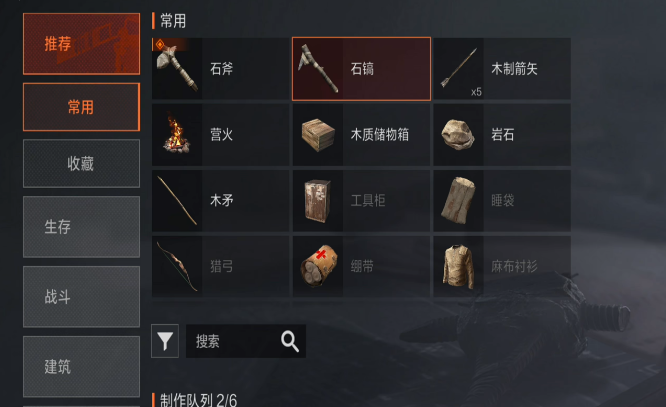Choose the rock (岩石) icon
The height and width of the screenshot is (407, 666).
click(x=459, y=135)
